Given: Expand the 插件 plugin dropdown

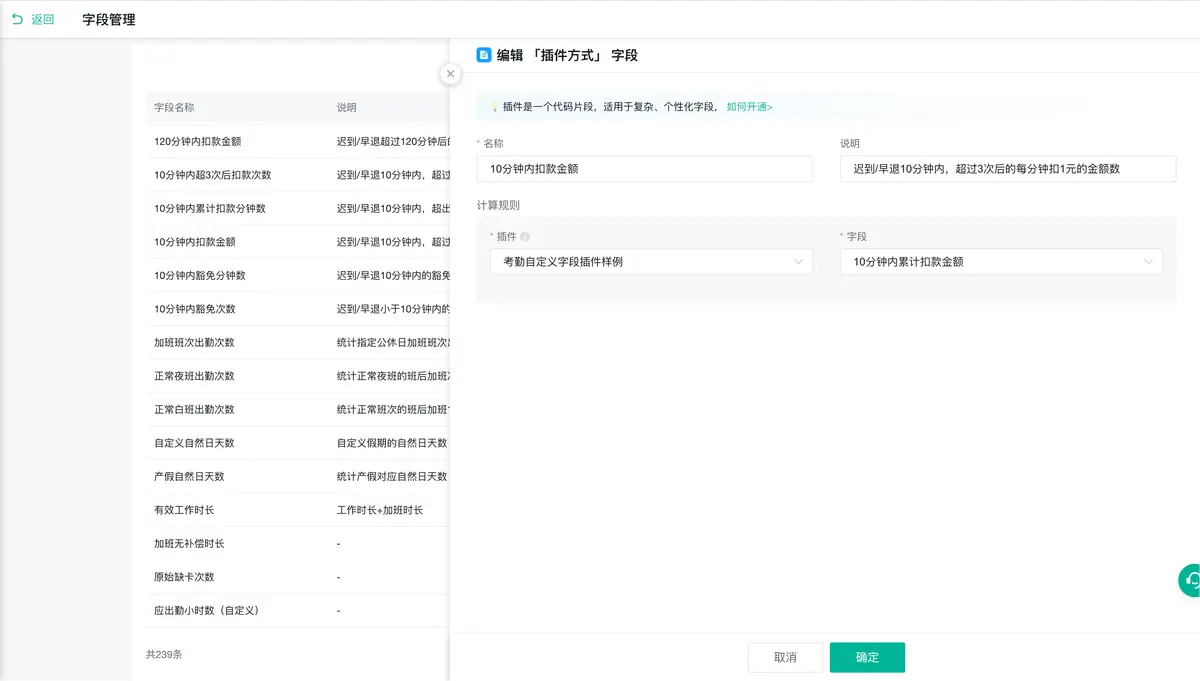Looking at the screenshot, I should pyautogui.click(x=651, y=262).
